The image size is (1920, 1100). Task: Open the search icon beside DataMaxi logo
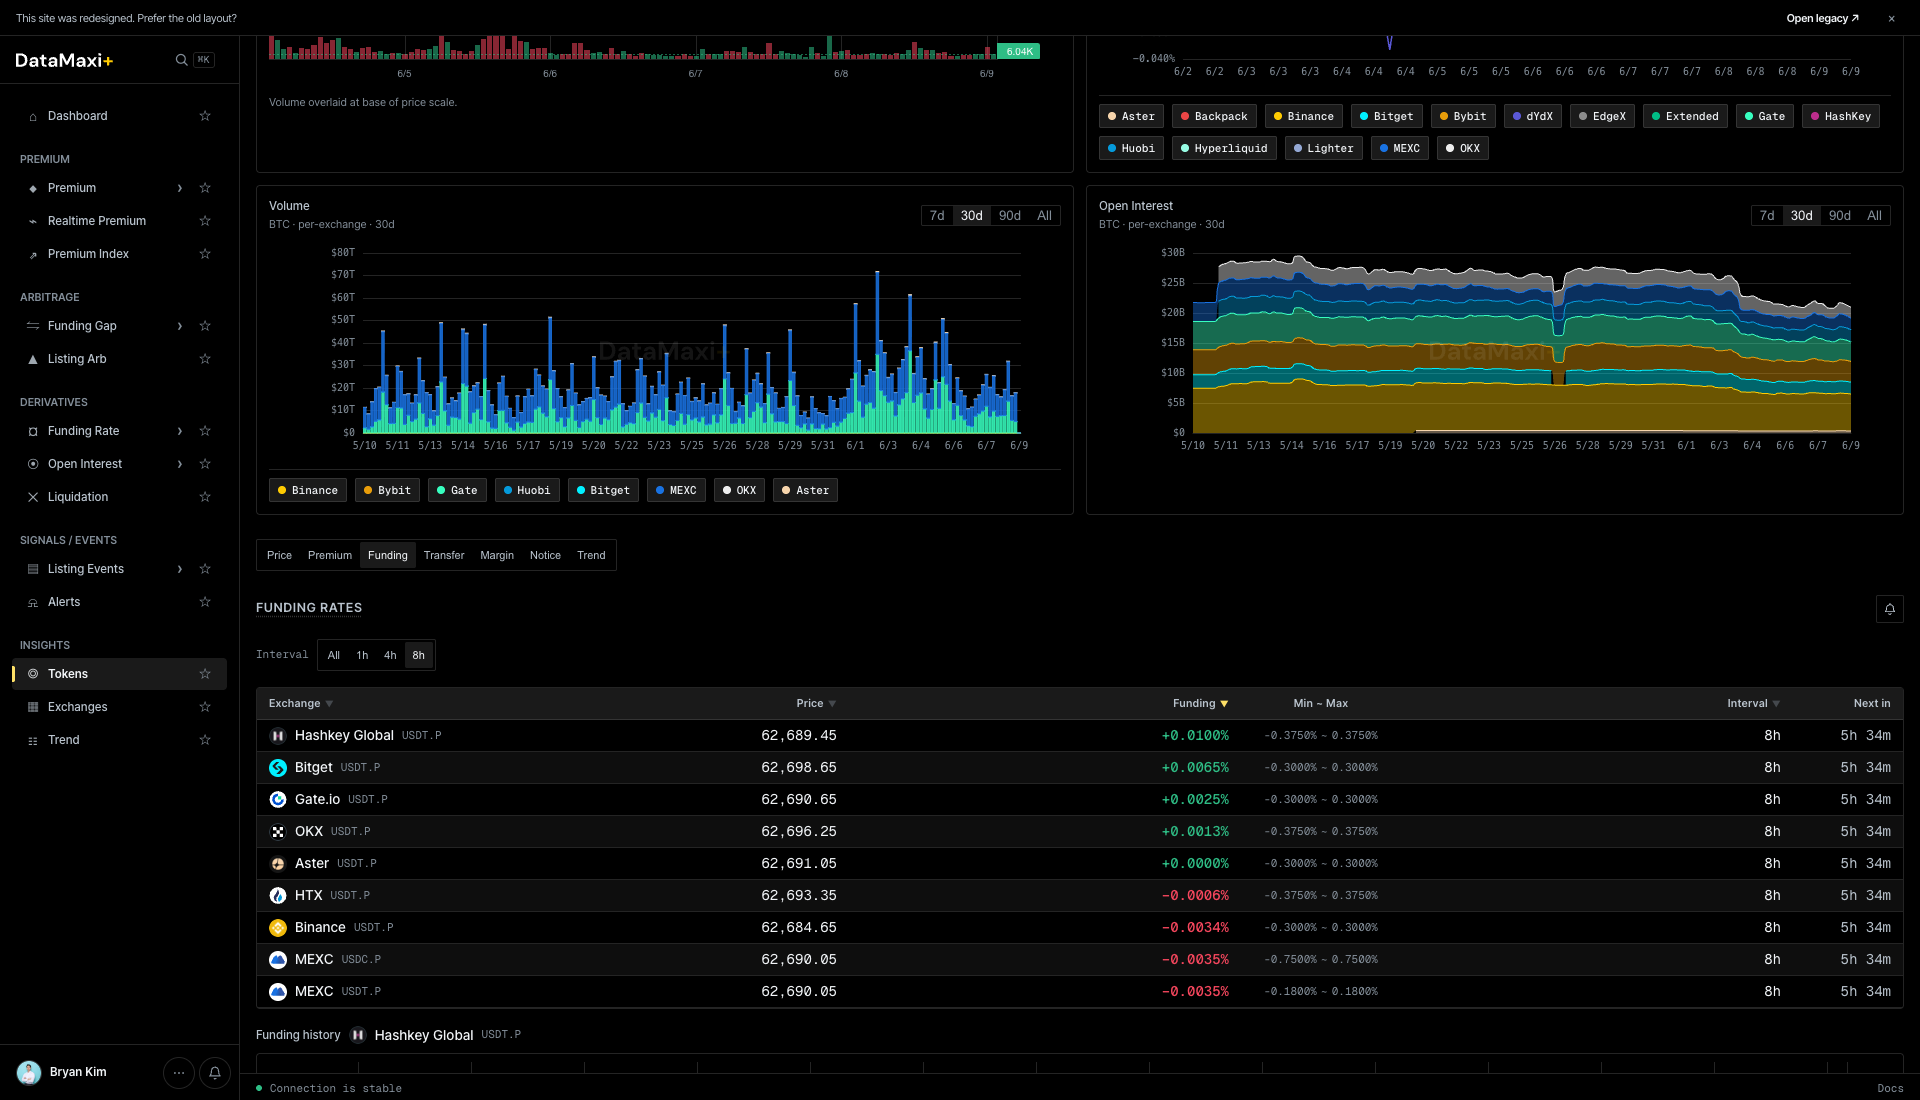(x=181, y=60)
